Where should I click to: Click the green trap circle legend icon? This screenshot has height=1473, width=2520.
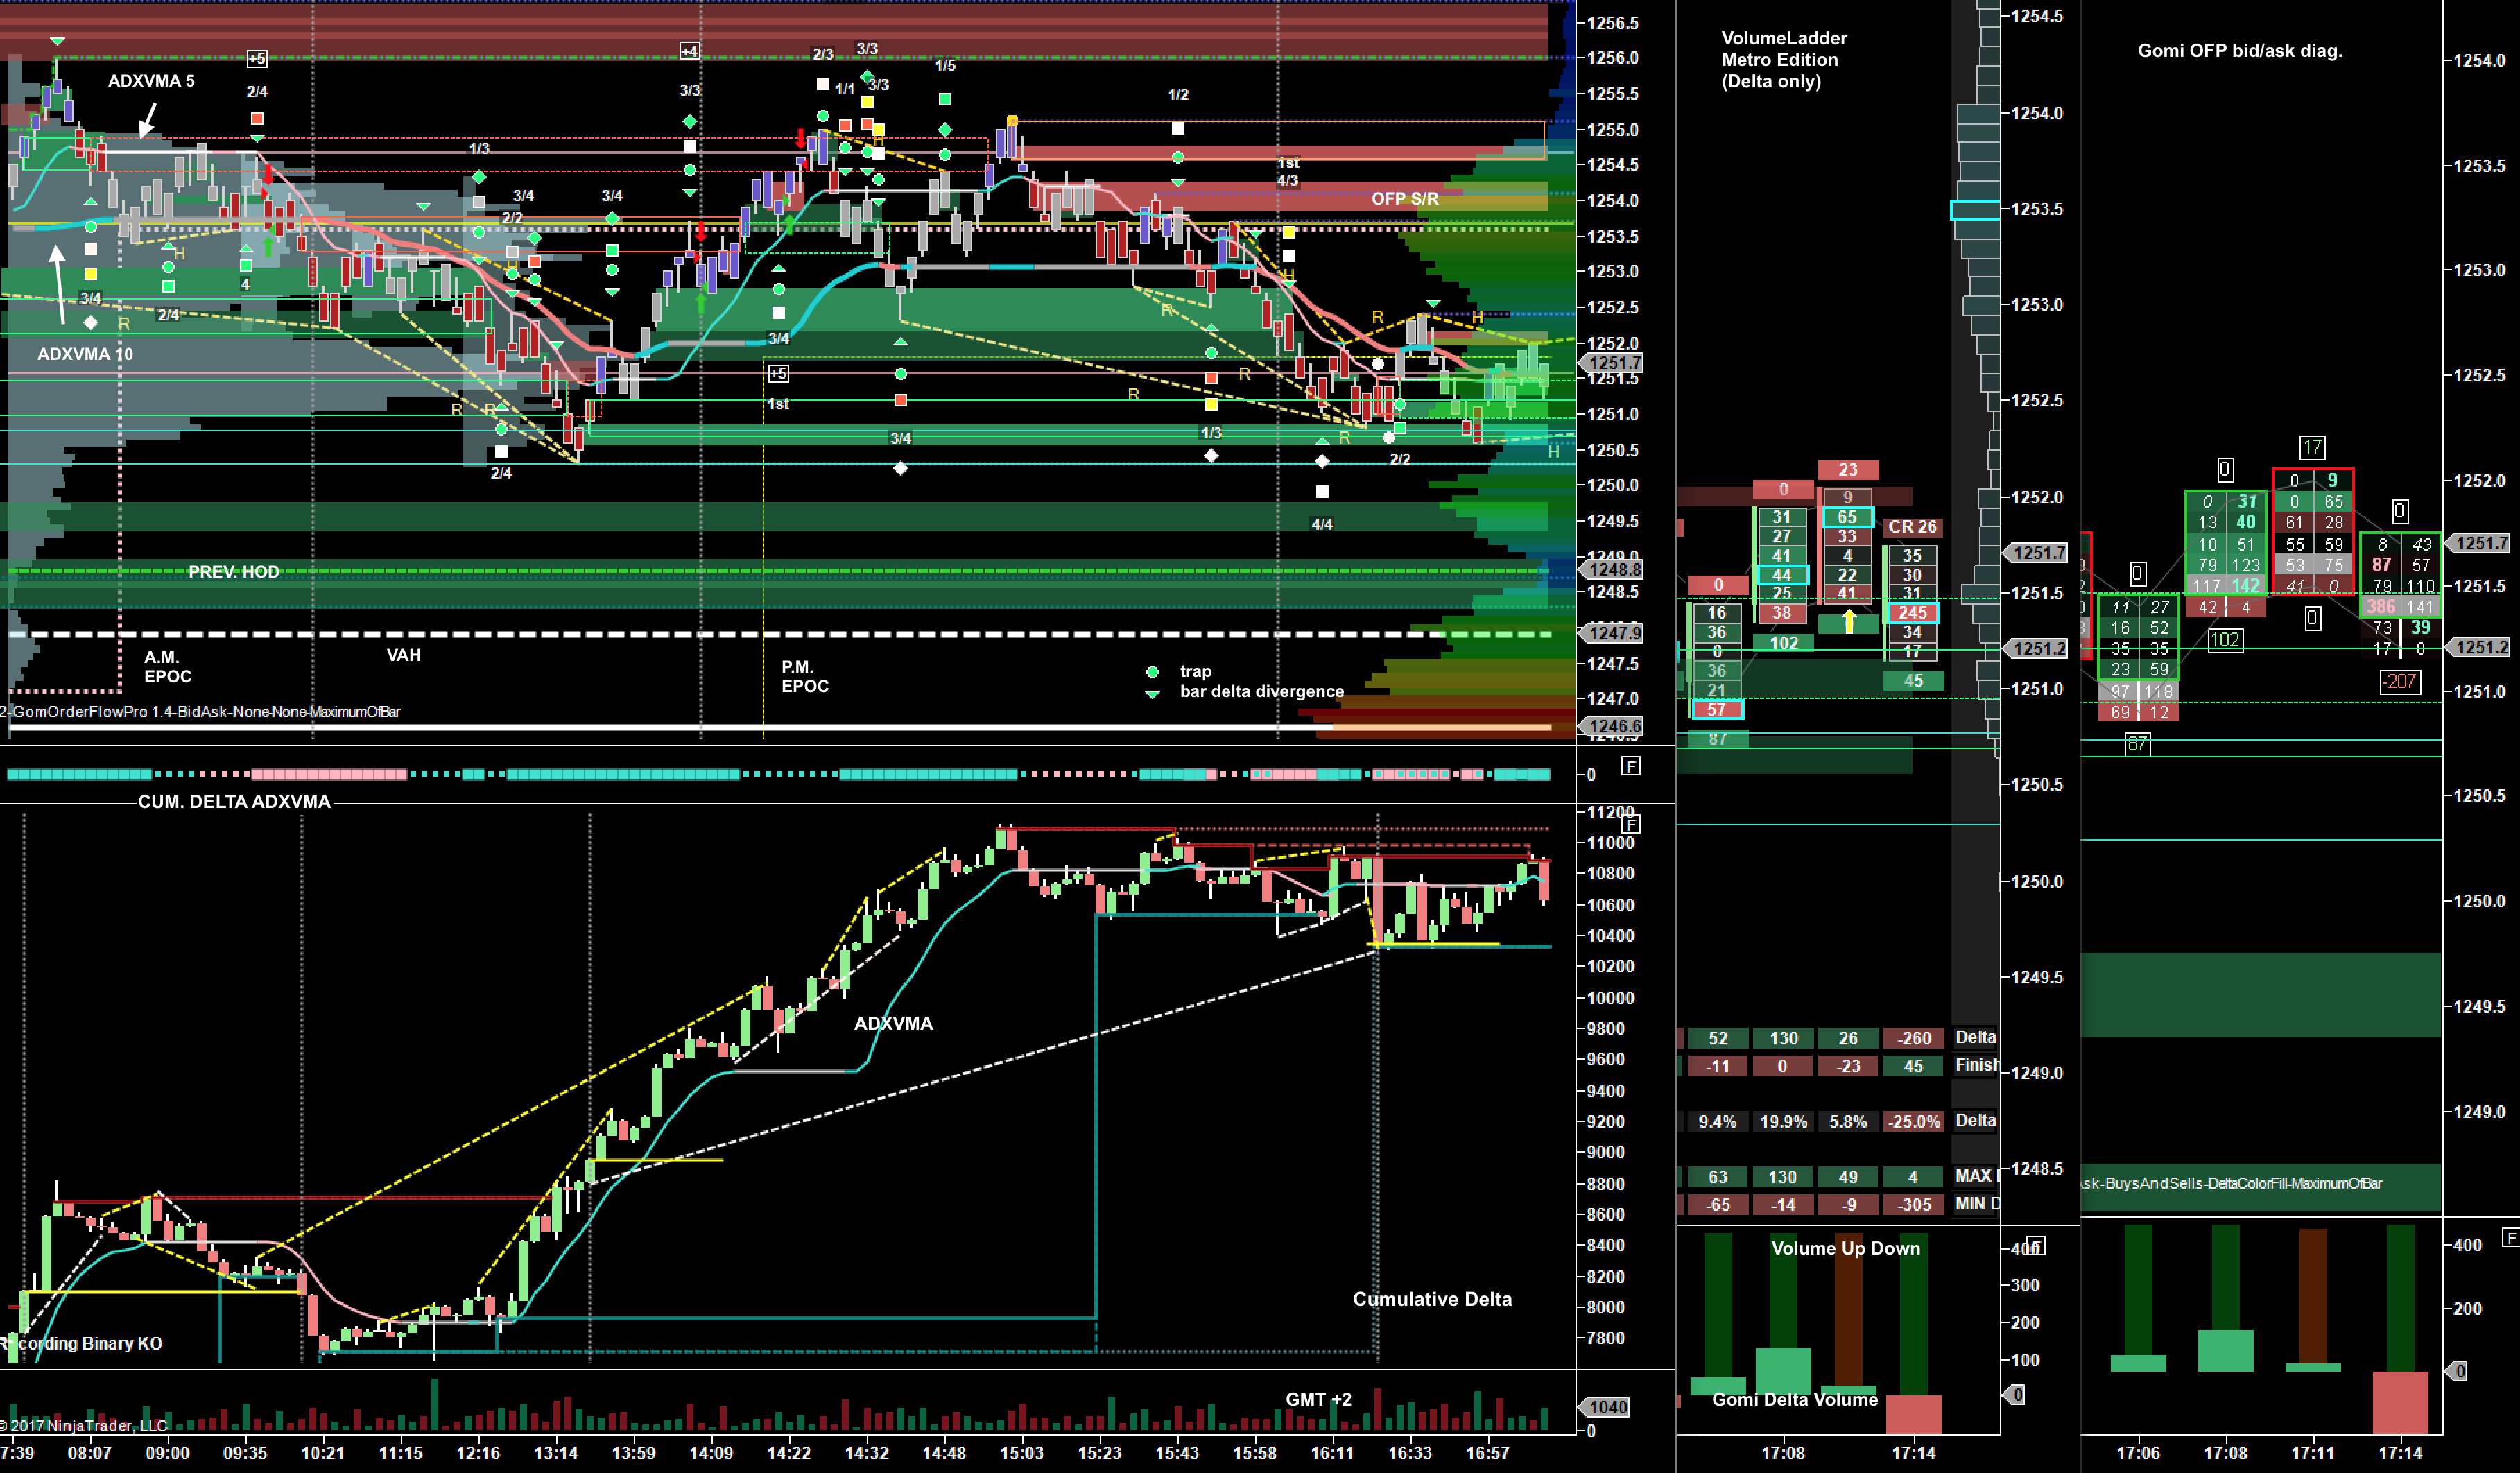pyautogui.click(x=1152, y=672)
